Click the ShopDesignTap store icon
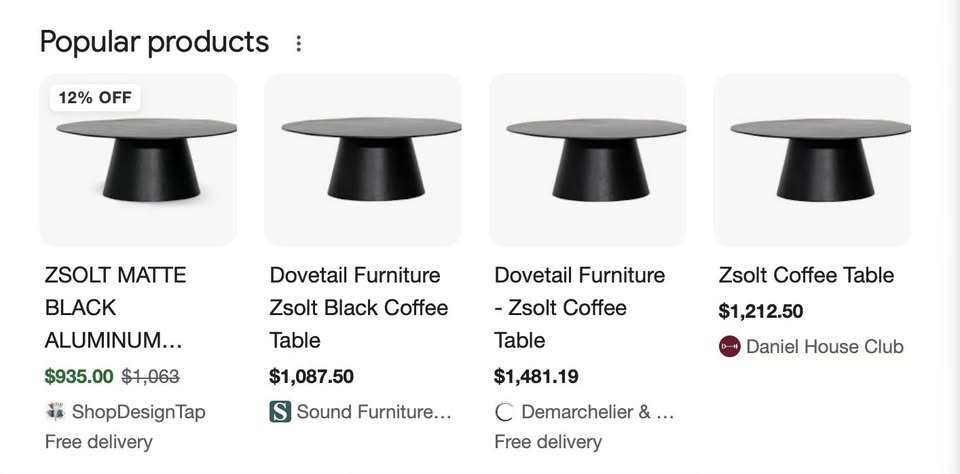The height and width of the screenshot is (474, 960). pyautogui.click(x=56, y=411)
